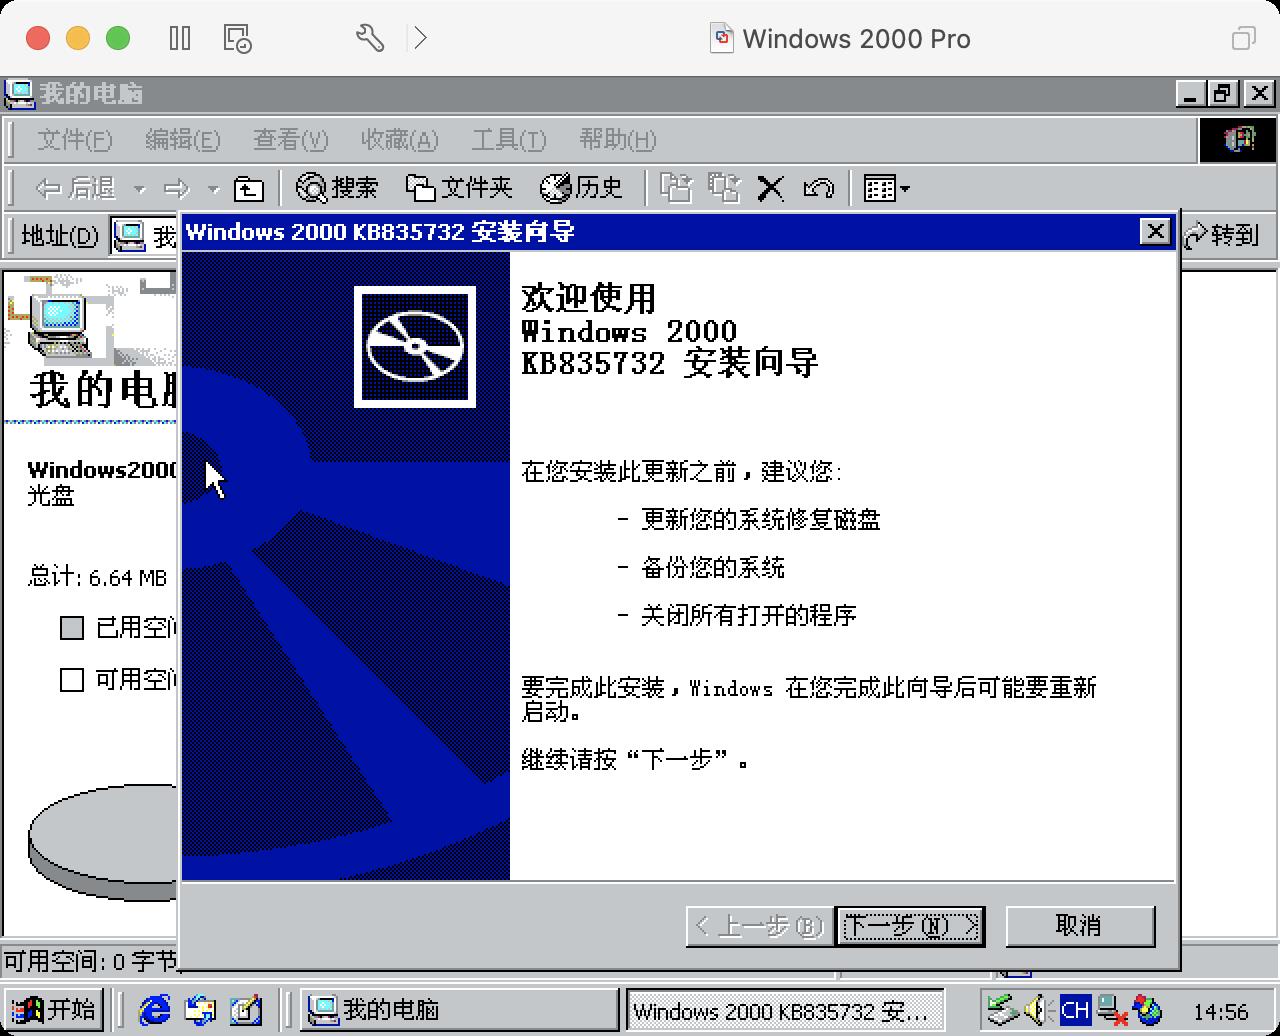Click the volume speaker tray icon
The image size is (1280, 1036).
coord(1037,1010)
